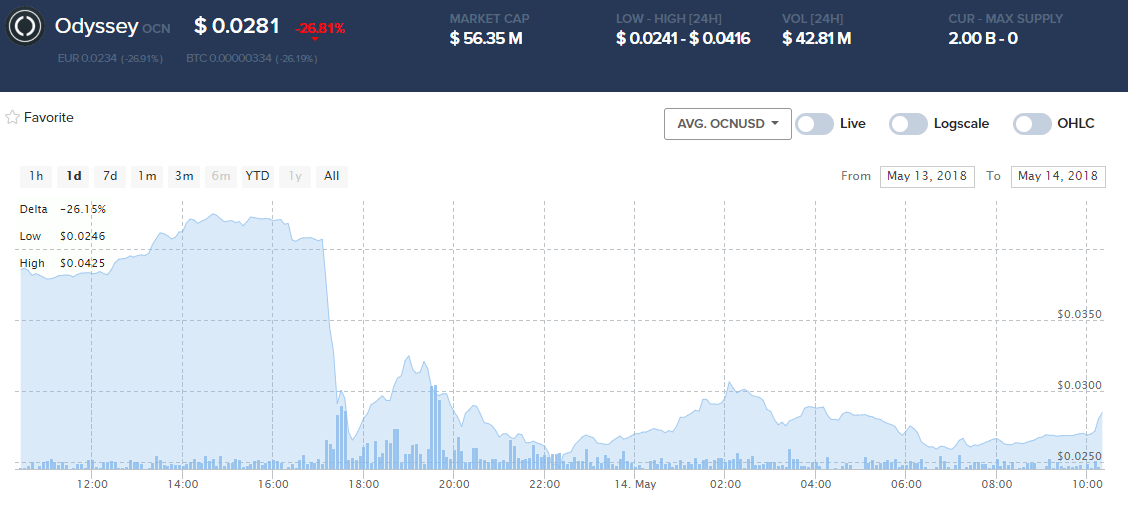Screen dimensions: 1128x512
Task: Edit the To date field May 14, 2018
Action: (x=1058, y=176)
